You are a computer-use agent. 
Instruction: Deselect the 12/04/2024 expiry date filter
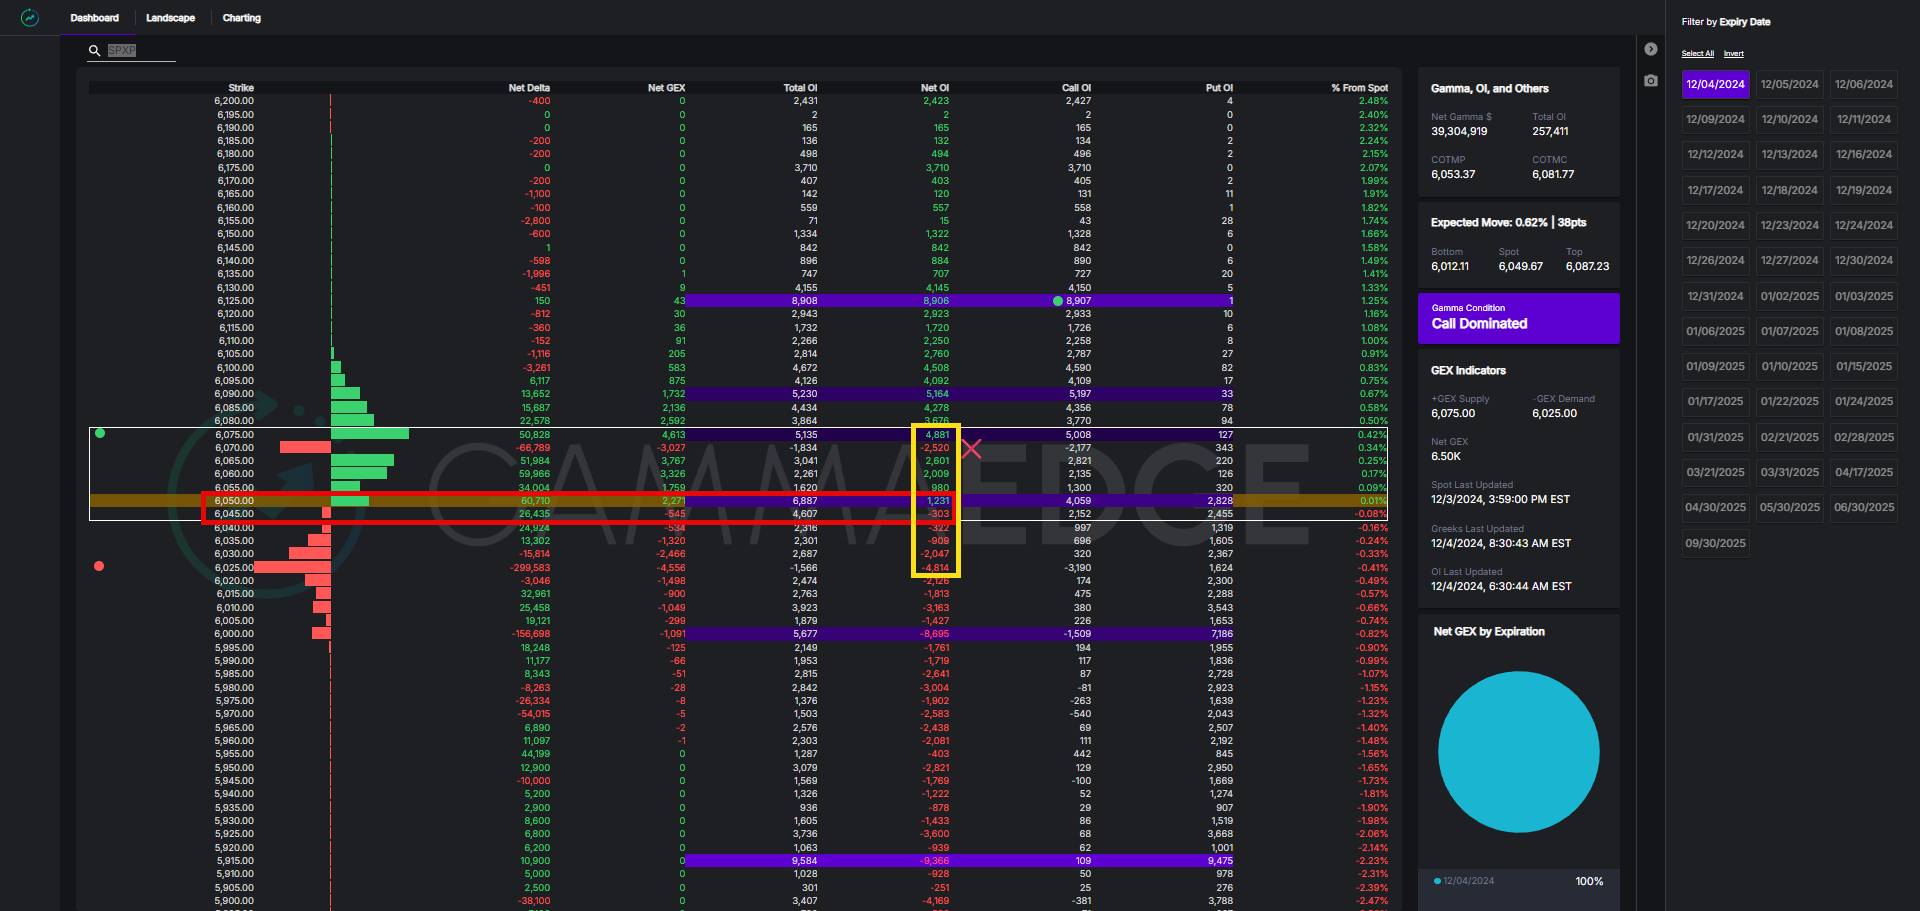click(1715, 85)
